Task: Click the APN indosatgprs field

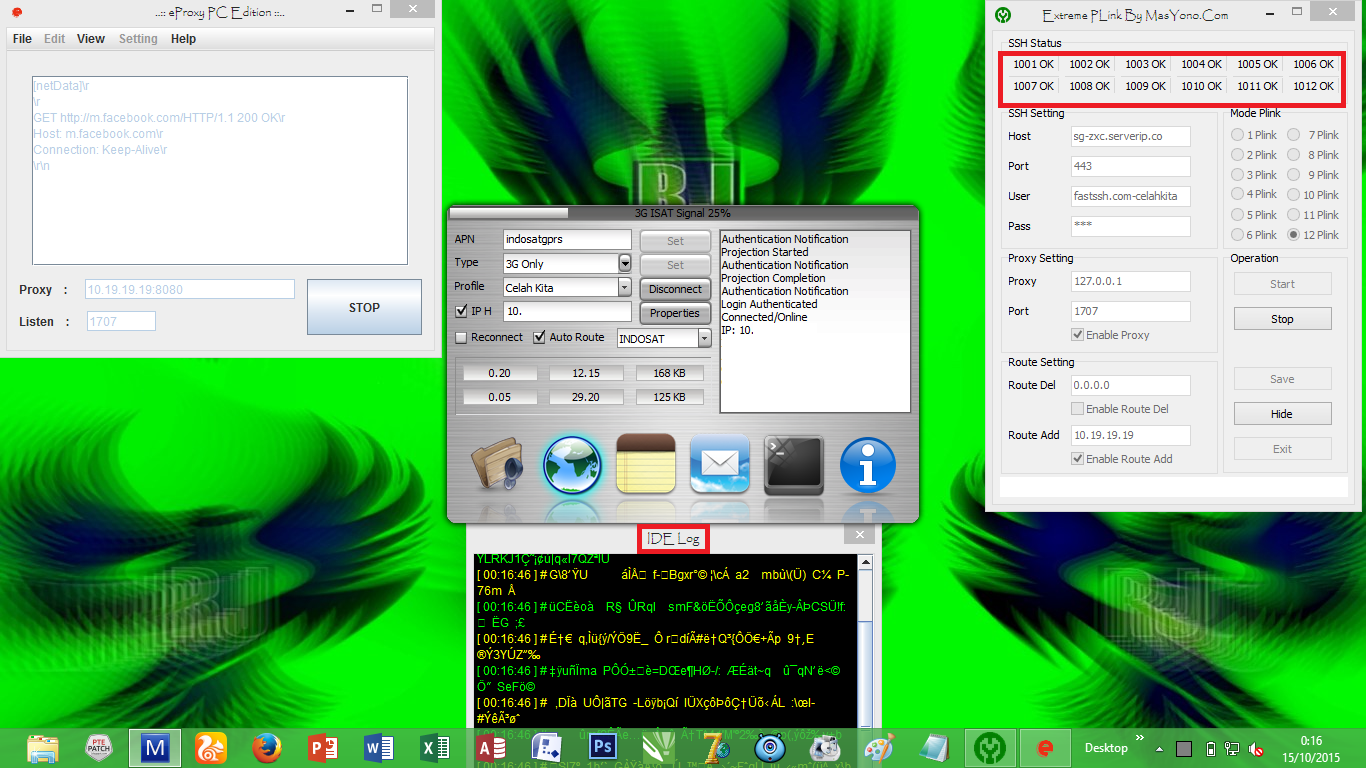Action: (567, 240)
